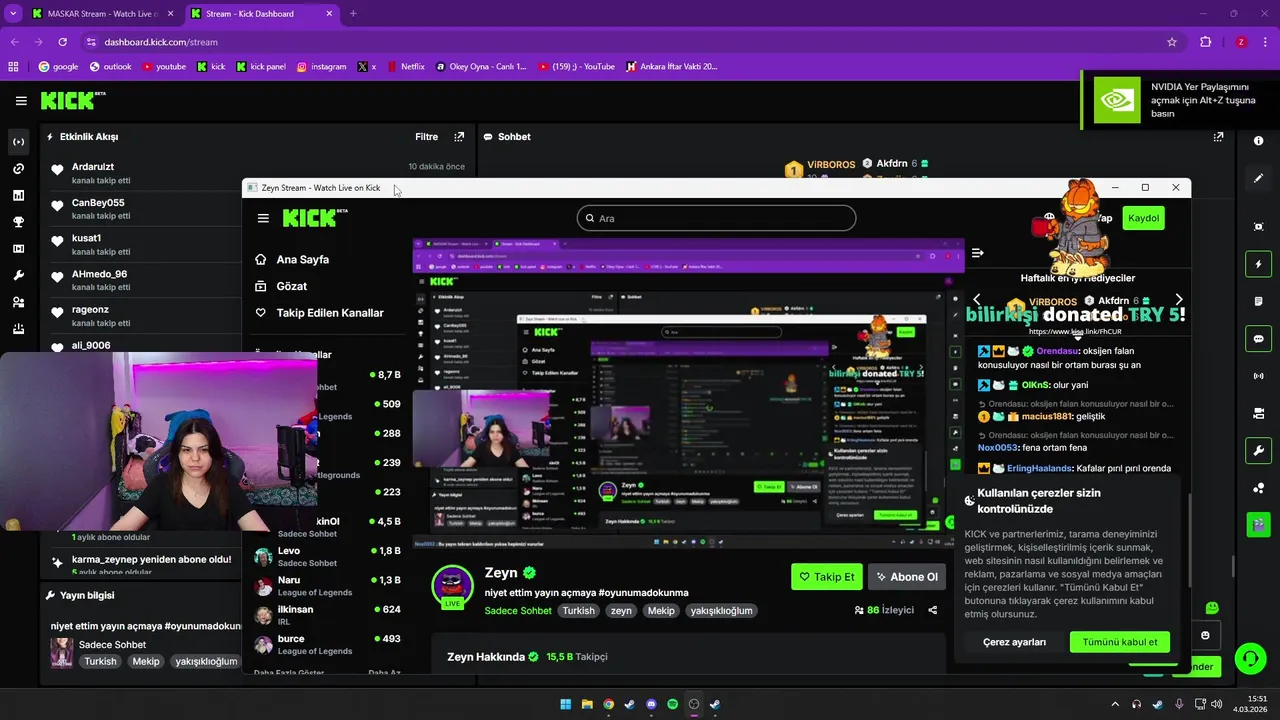Select the yakışıklıoğlum tag under Zeyn's title
1280x720 pixels.
tap(721, 611)
